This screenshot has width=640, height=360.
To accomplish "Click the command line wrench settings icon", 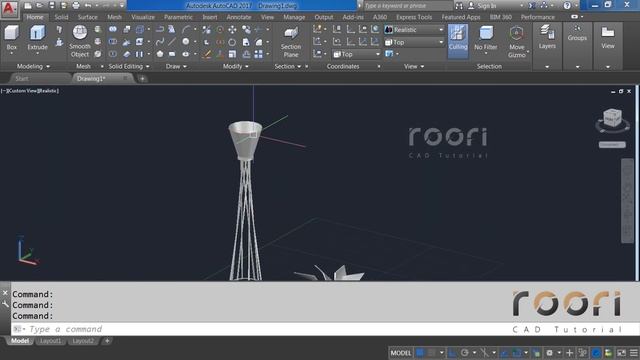I will click(x=5, y=304).
